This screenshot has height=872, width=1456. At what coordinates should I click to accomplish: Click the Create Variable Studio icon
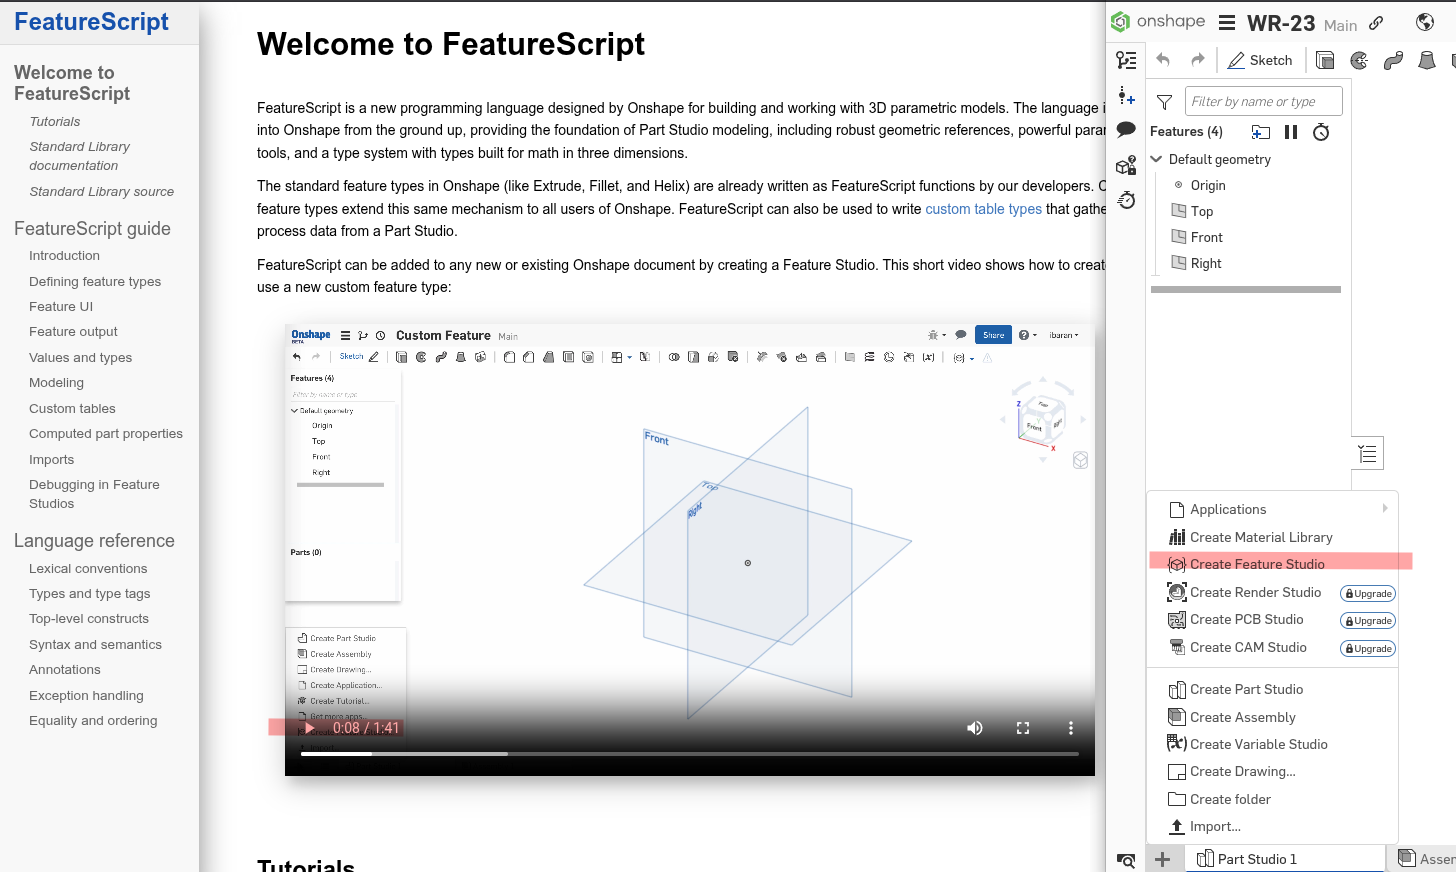pyautogui.click(x=1177, y=744)
